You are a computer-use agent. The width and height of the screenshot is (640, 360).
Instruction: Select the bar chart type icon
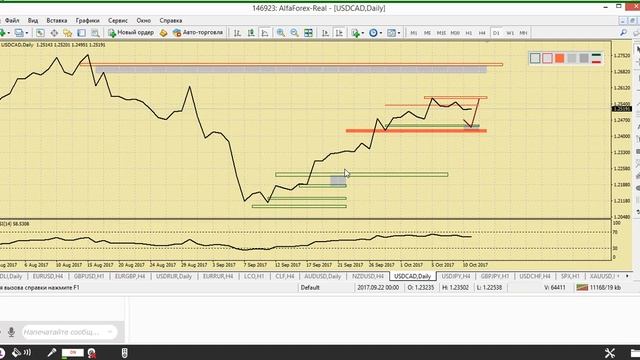237,33
